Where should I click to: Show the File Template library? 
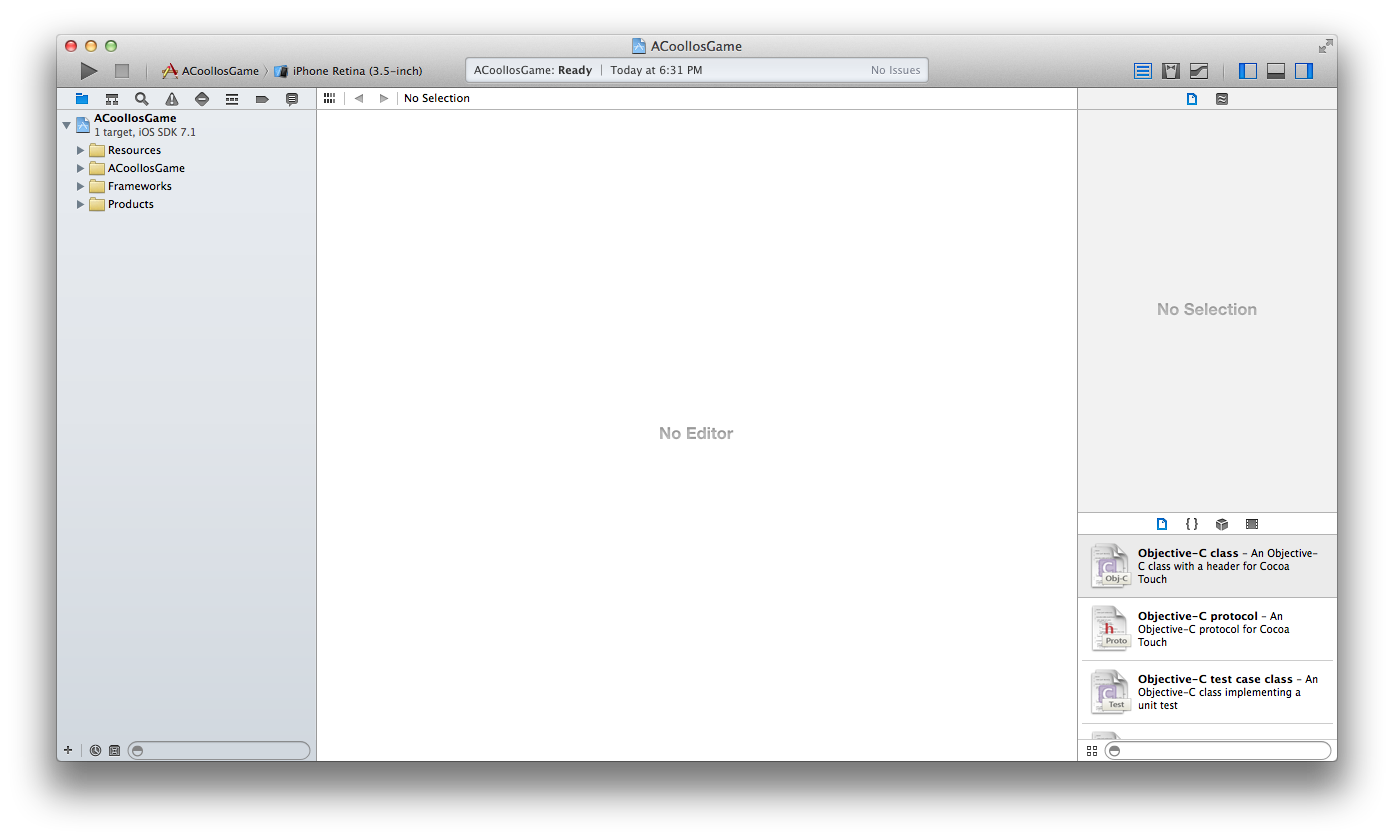coord(1162,524)
